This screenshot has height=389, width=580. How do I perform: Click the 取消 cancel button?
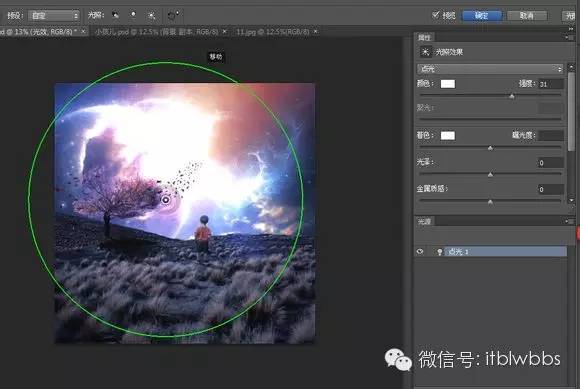click(x=527, y=16)
